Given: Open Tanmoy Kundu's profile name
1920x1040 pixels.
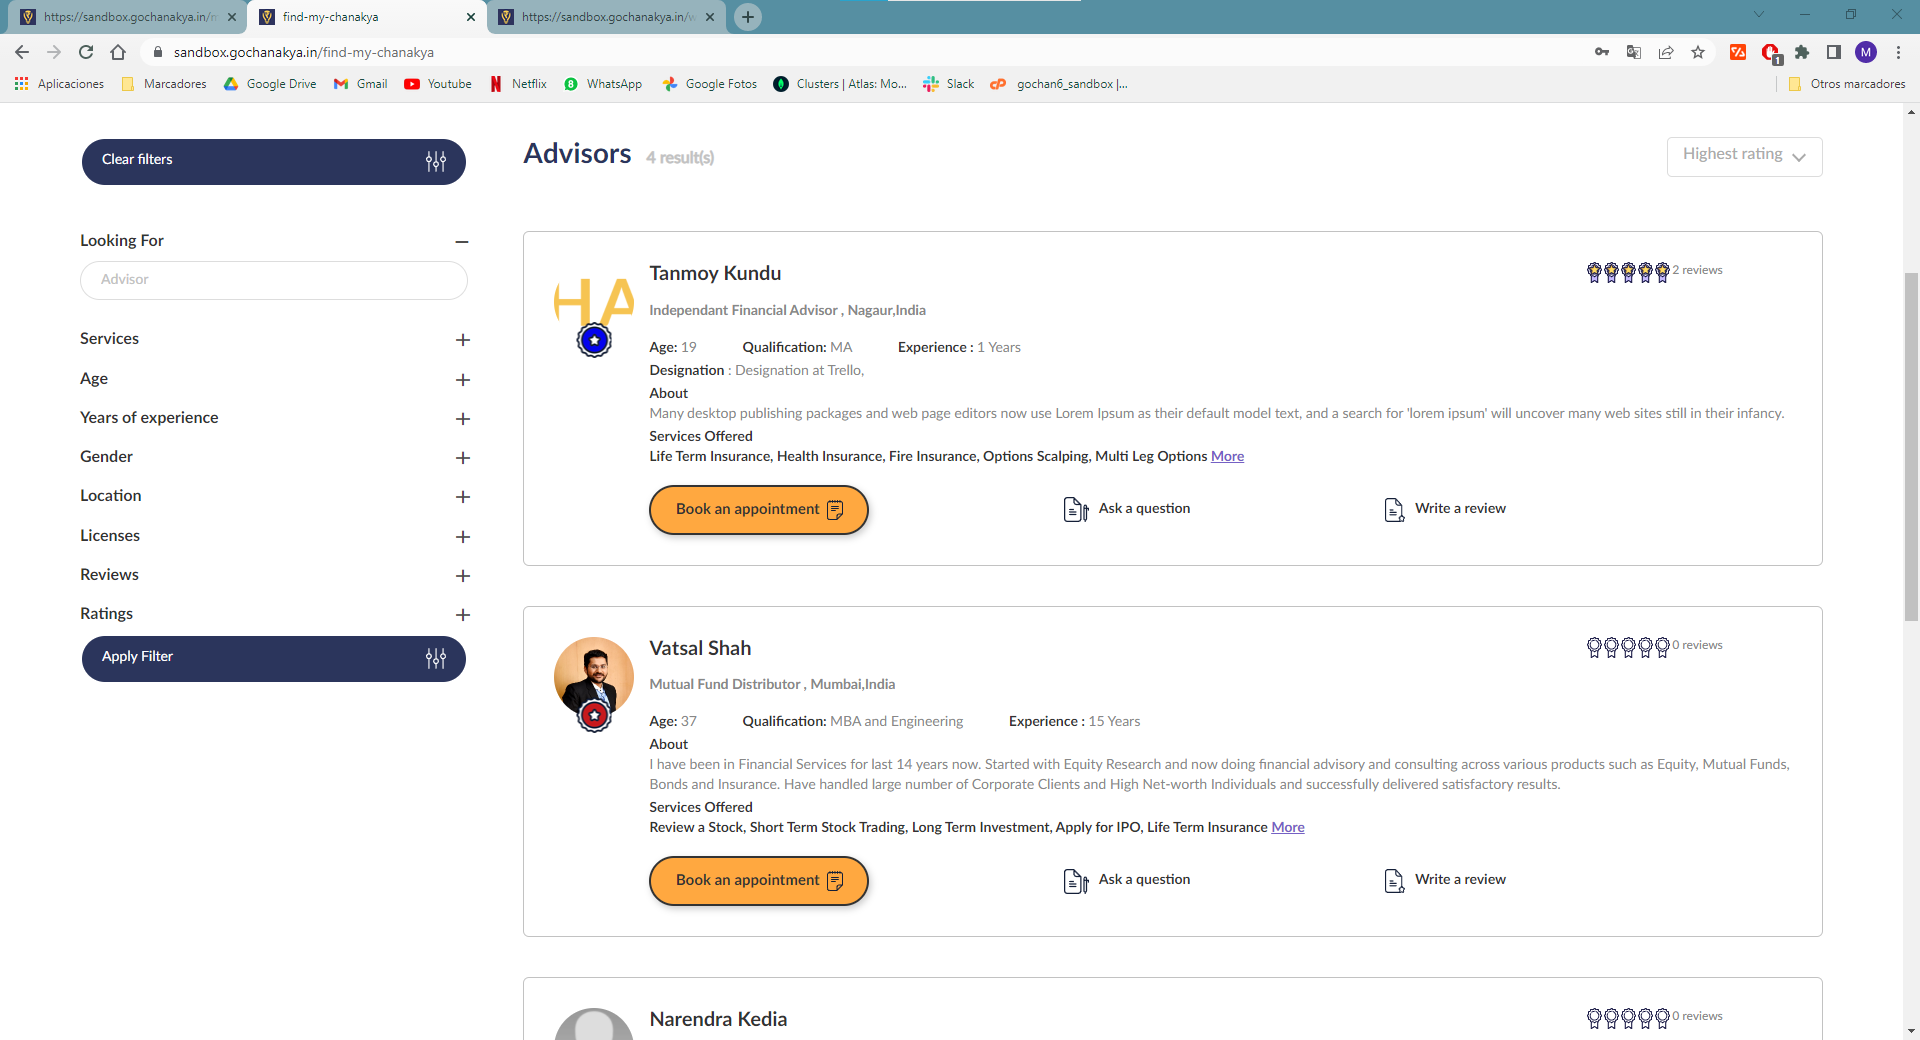Looking at the screenshot, I should click(715, 273).
